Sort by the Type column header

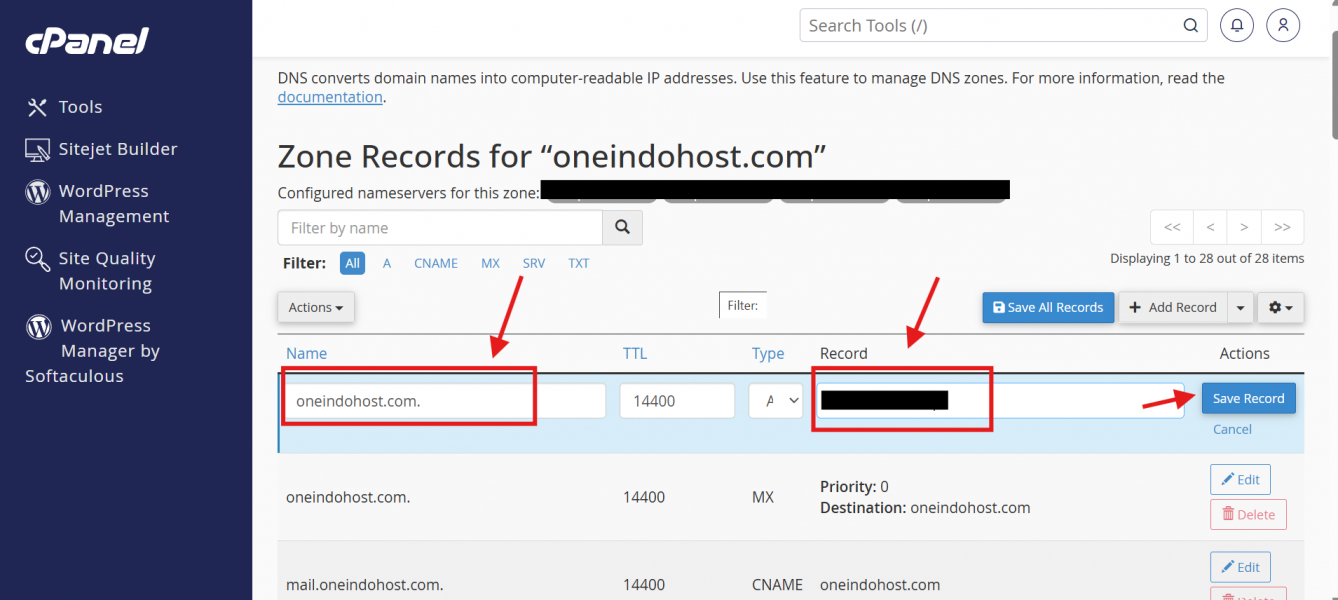[x=768, y=353]
